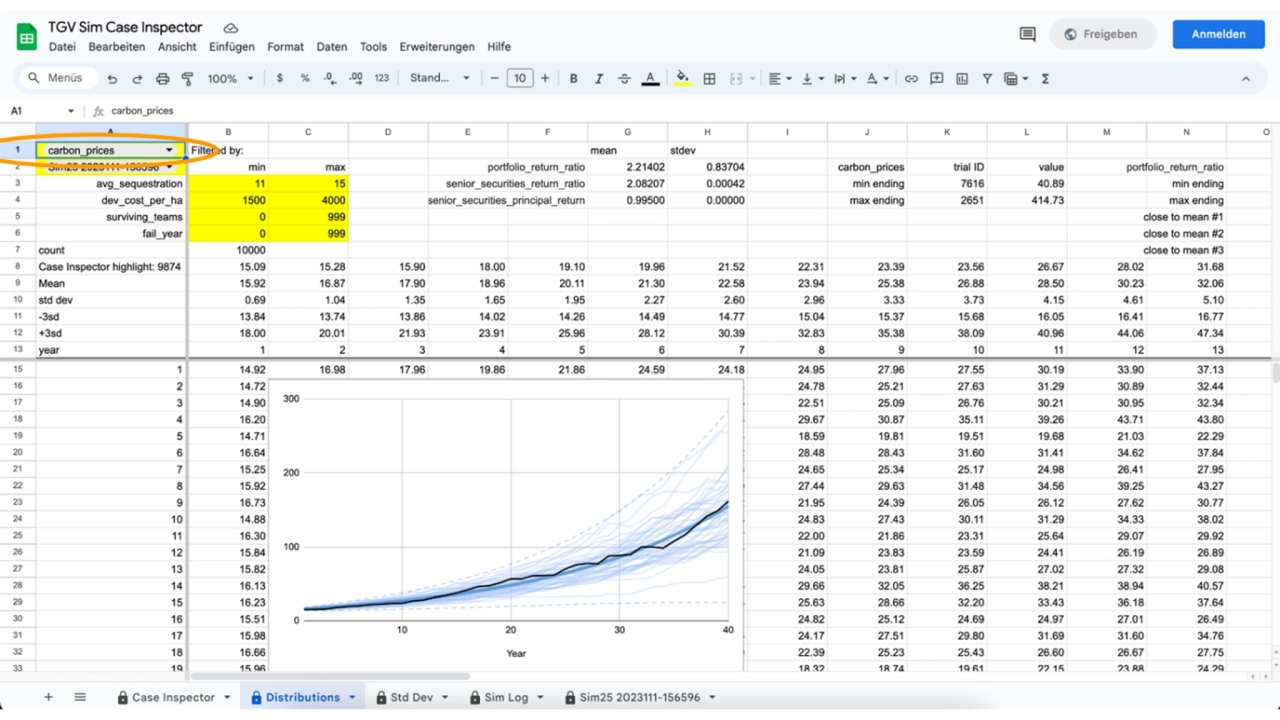This screenshot has width=1280, height=720.
Task: Open the 123 number formats icon
Action: [x=381, y=78]
